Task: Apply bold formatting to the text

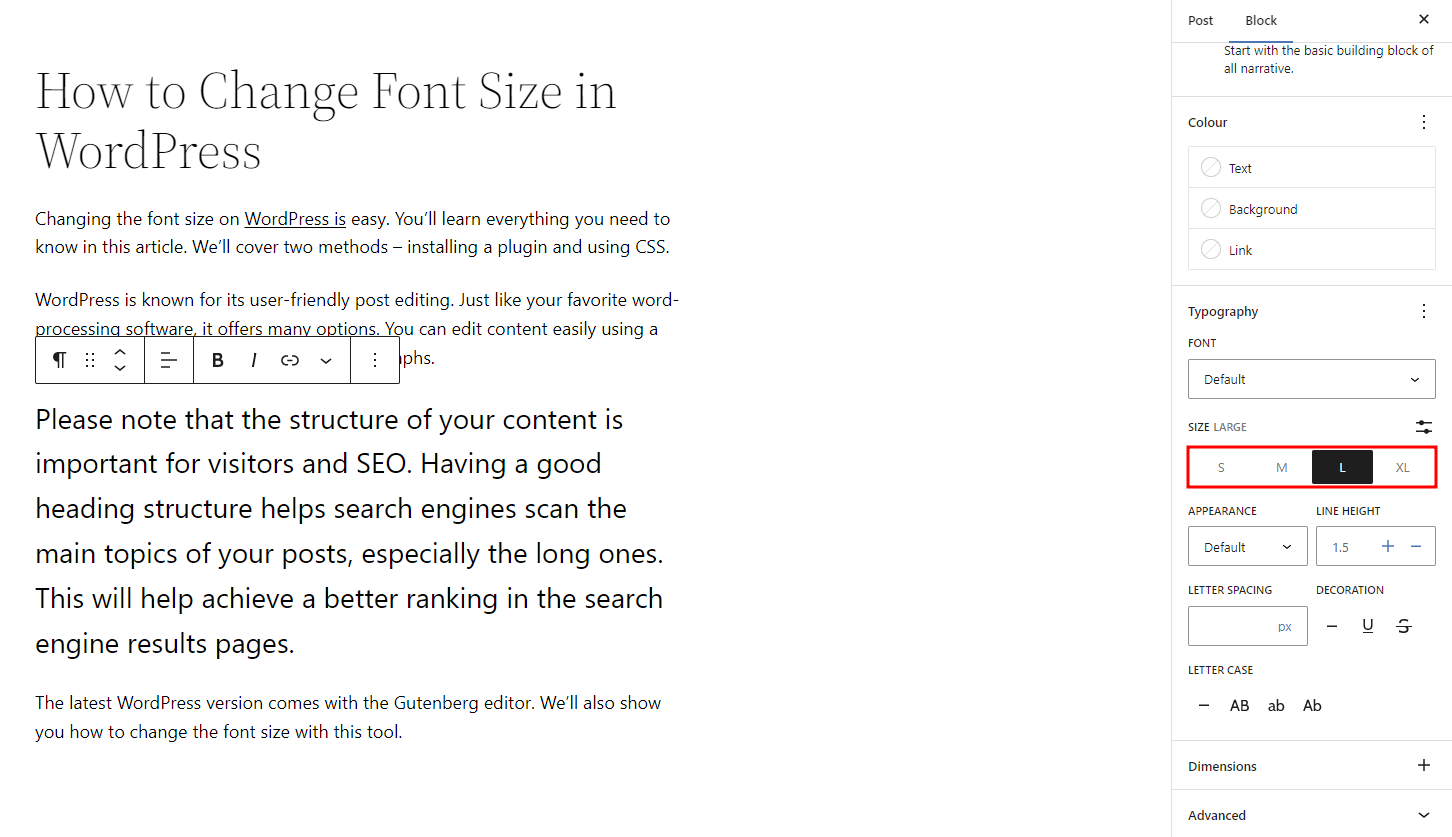Action: [218, 361]
